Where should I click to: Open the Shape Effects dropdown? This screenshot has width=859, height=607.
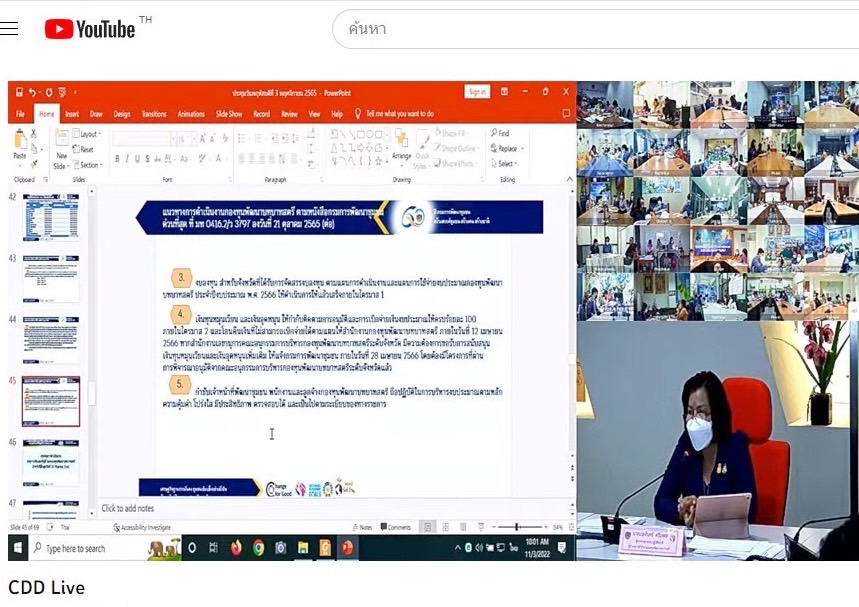tap(454, 163)
